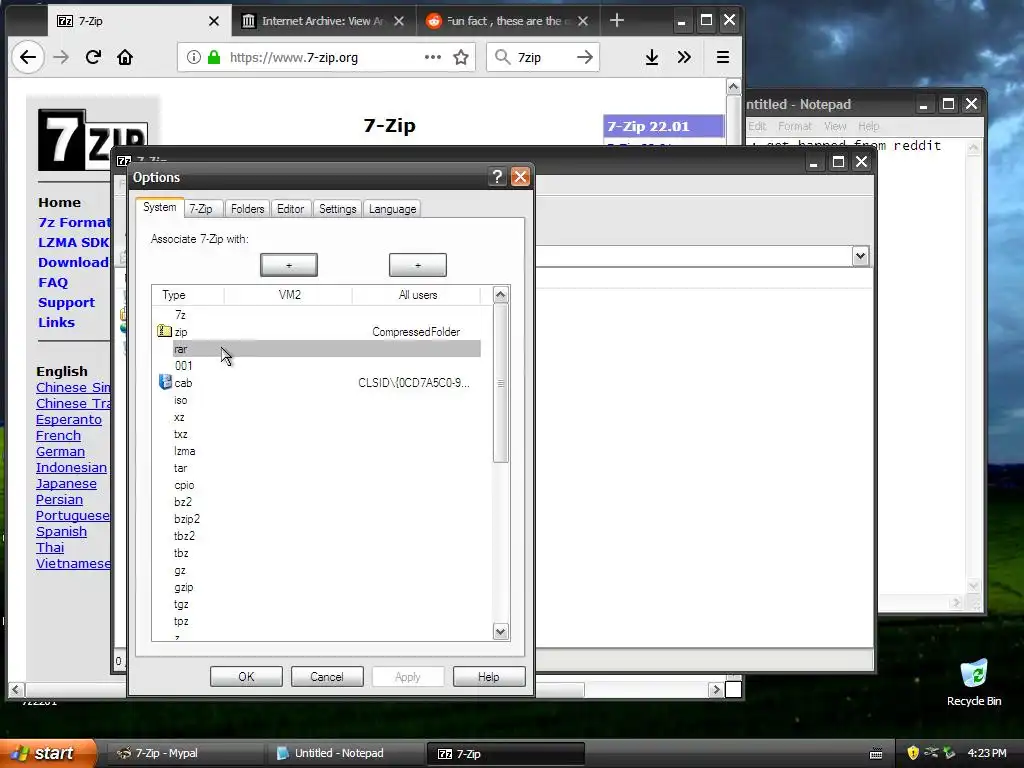Open the Language tab in Options

(392, 209)
